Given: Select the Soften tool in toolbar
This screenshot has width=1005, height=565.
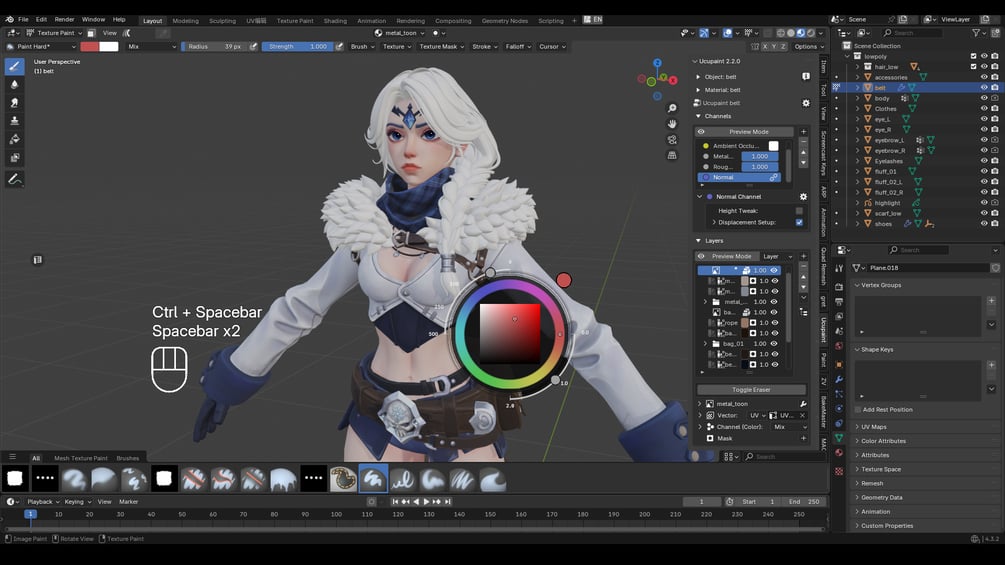Looking at the screenshot, I should tap(15, 84).
